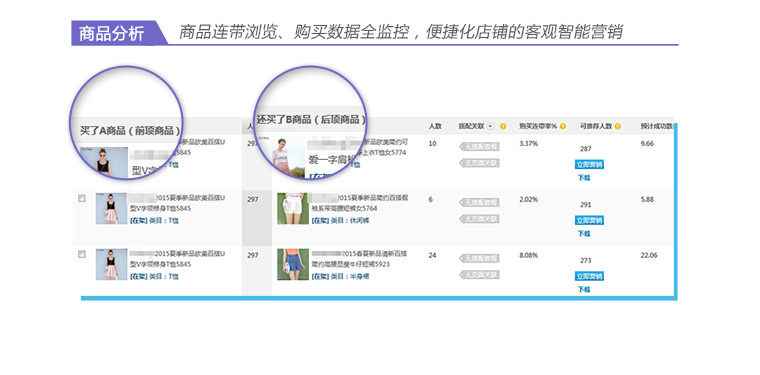Select the 9.66 estimated success value
The width and height of the screenshot is (760, 375).
(647, 143)
